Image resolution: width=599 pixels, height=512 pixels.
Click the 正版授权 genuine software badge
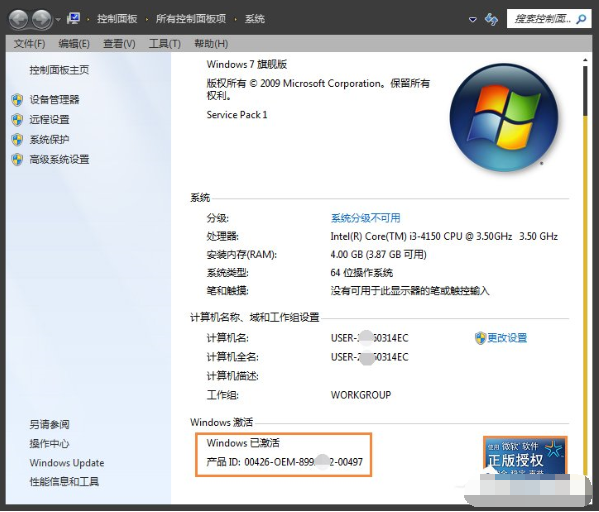525,455
